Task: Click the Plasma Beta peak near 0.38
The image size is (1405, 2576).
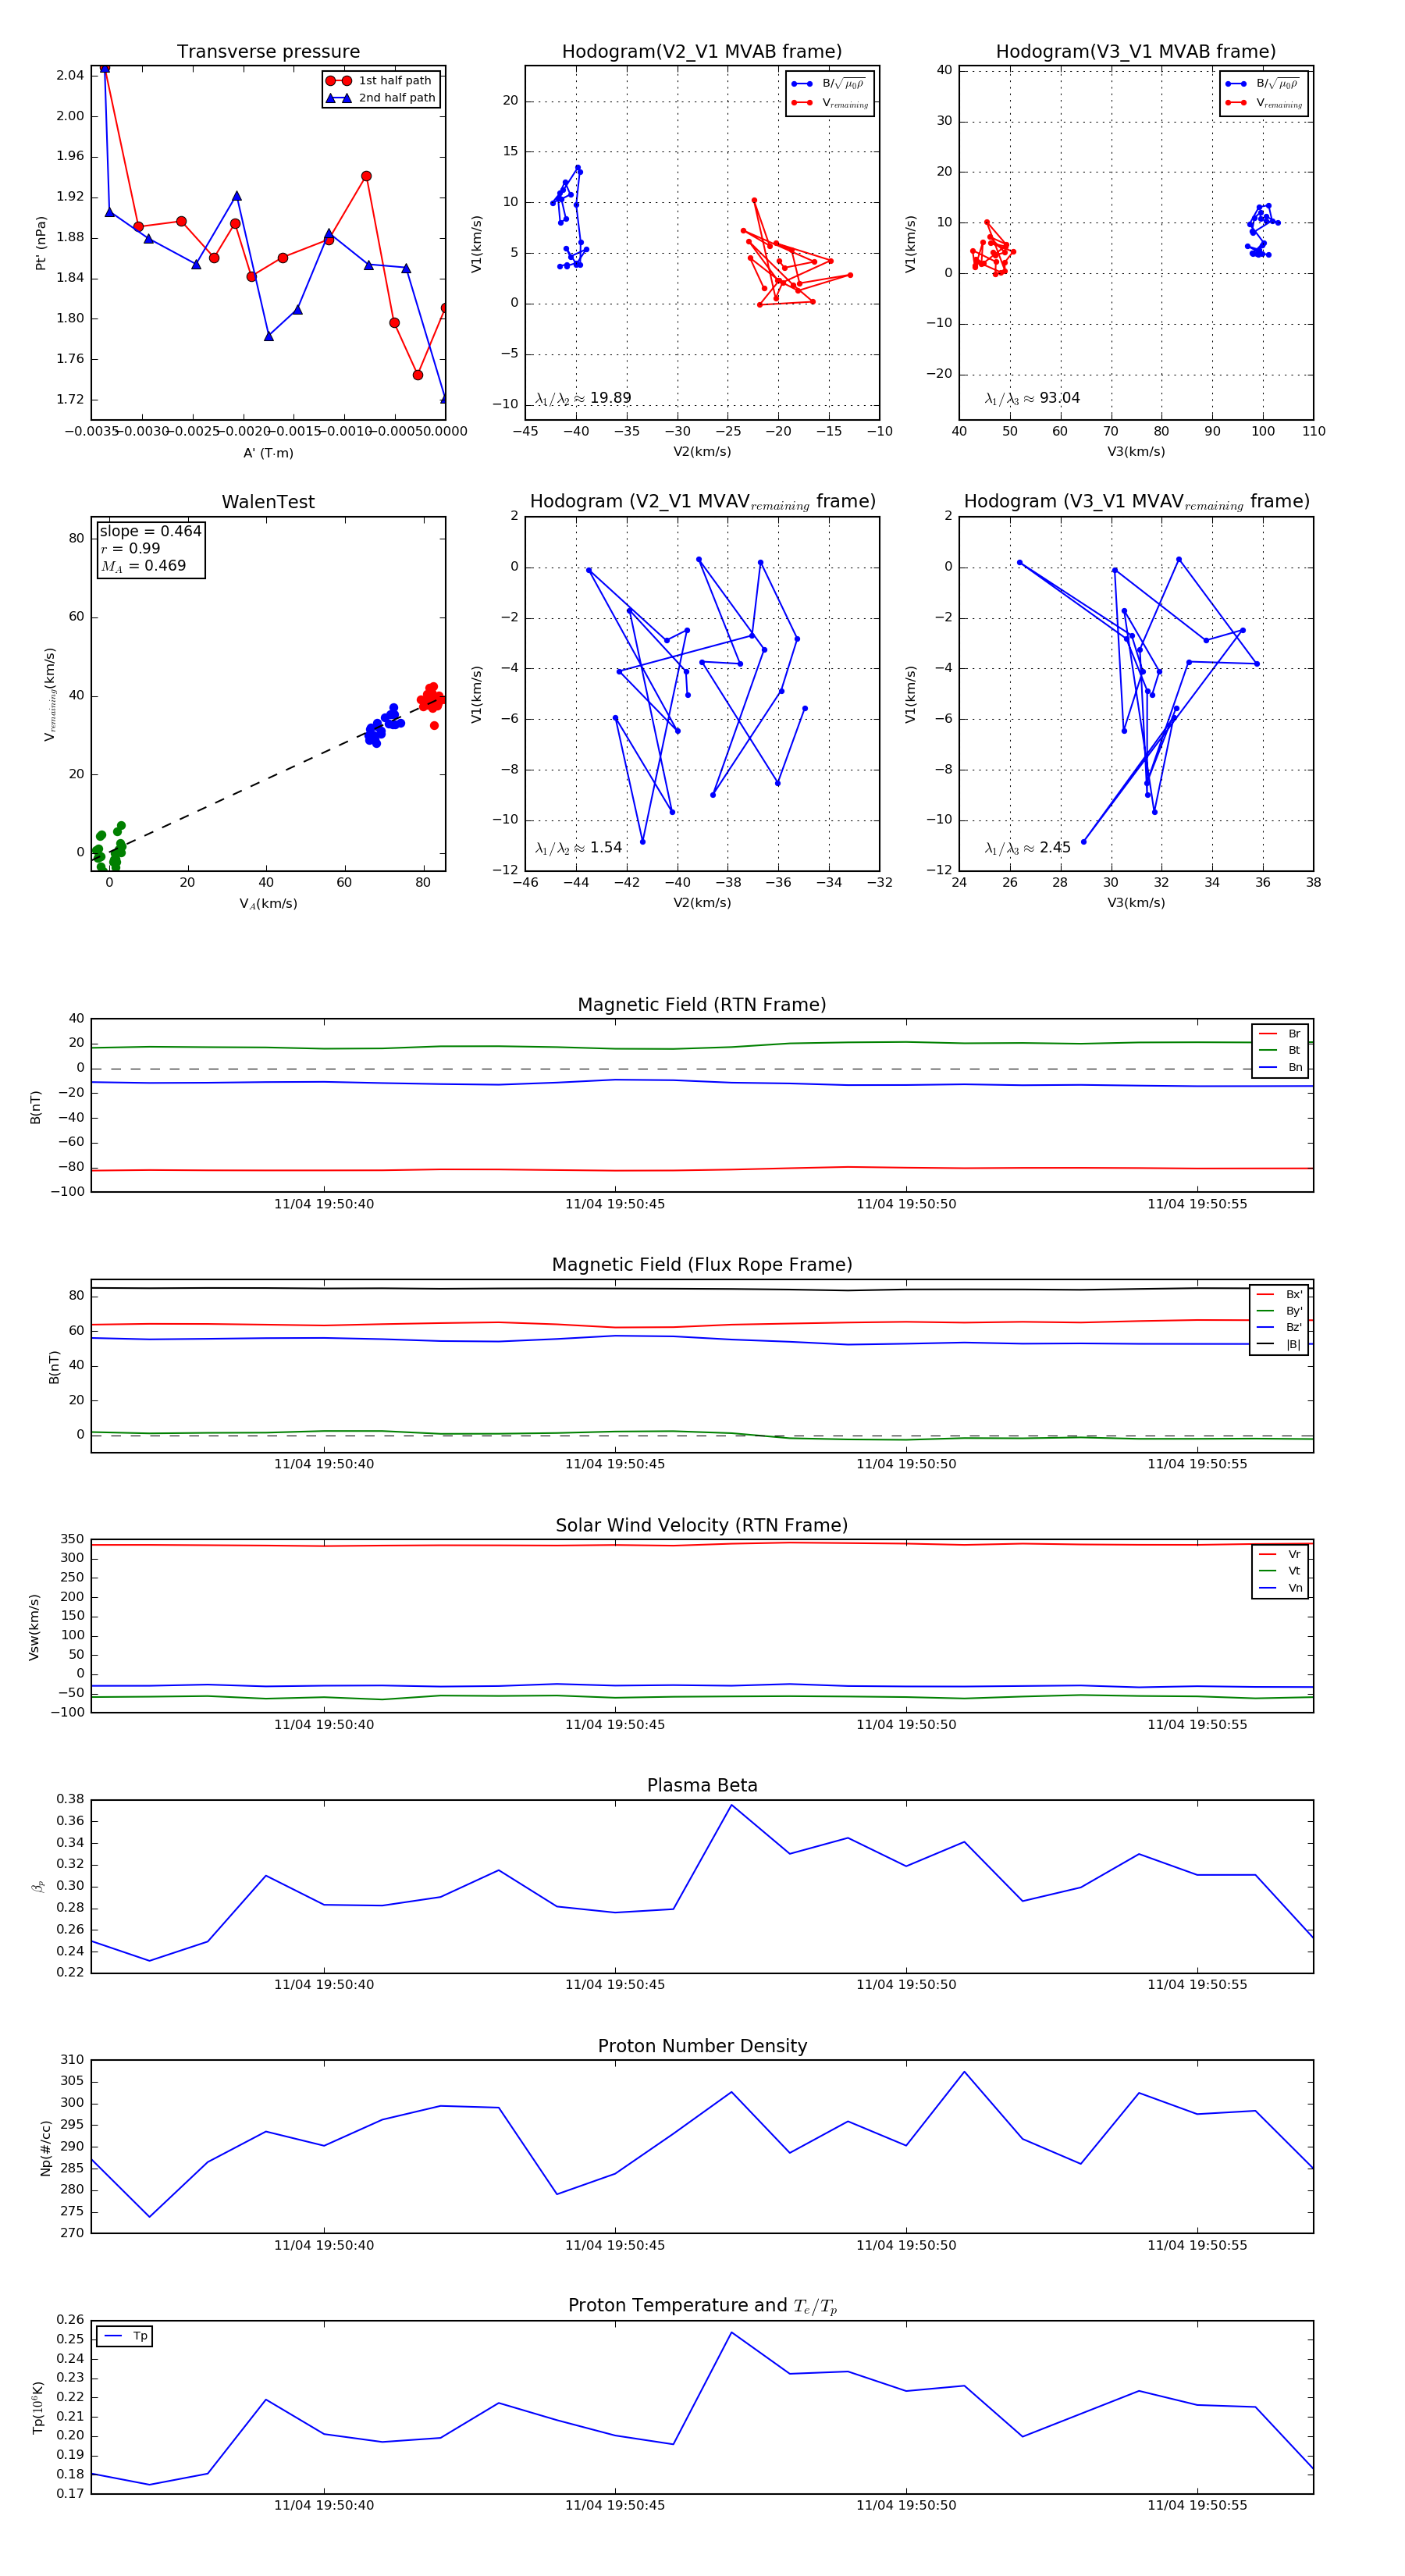Action: click(x=731, y=1805)
